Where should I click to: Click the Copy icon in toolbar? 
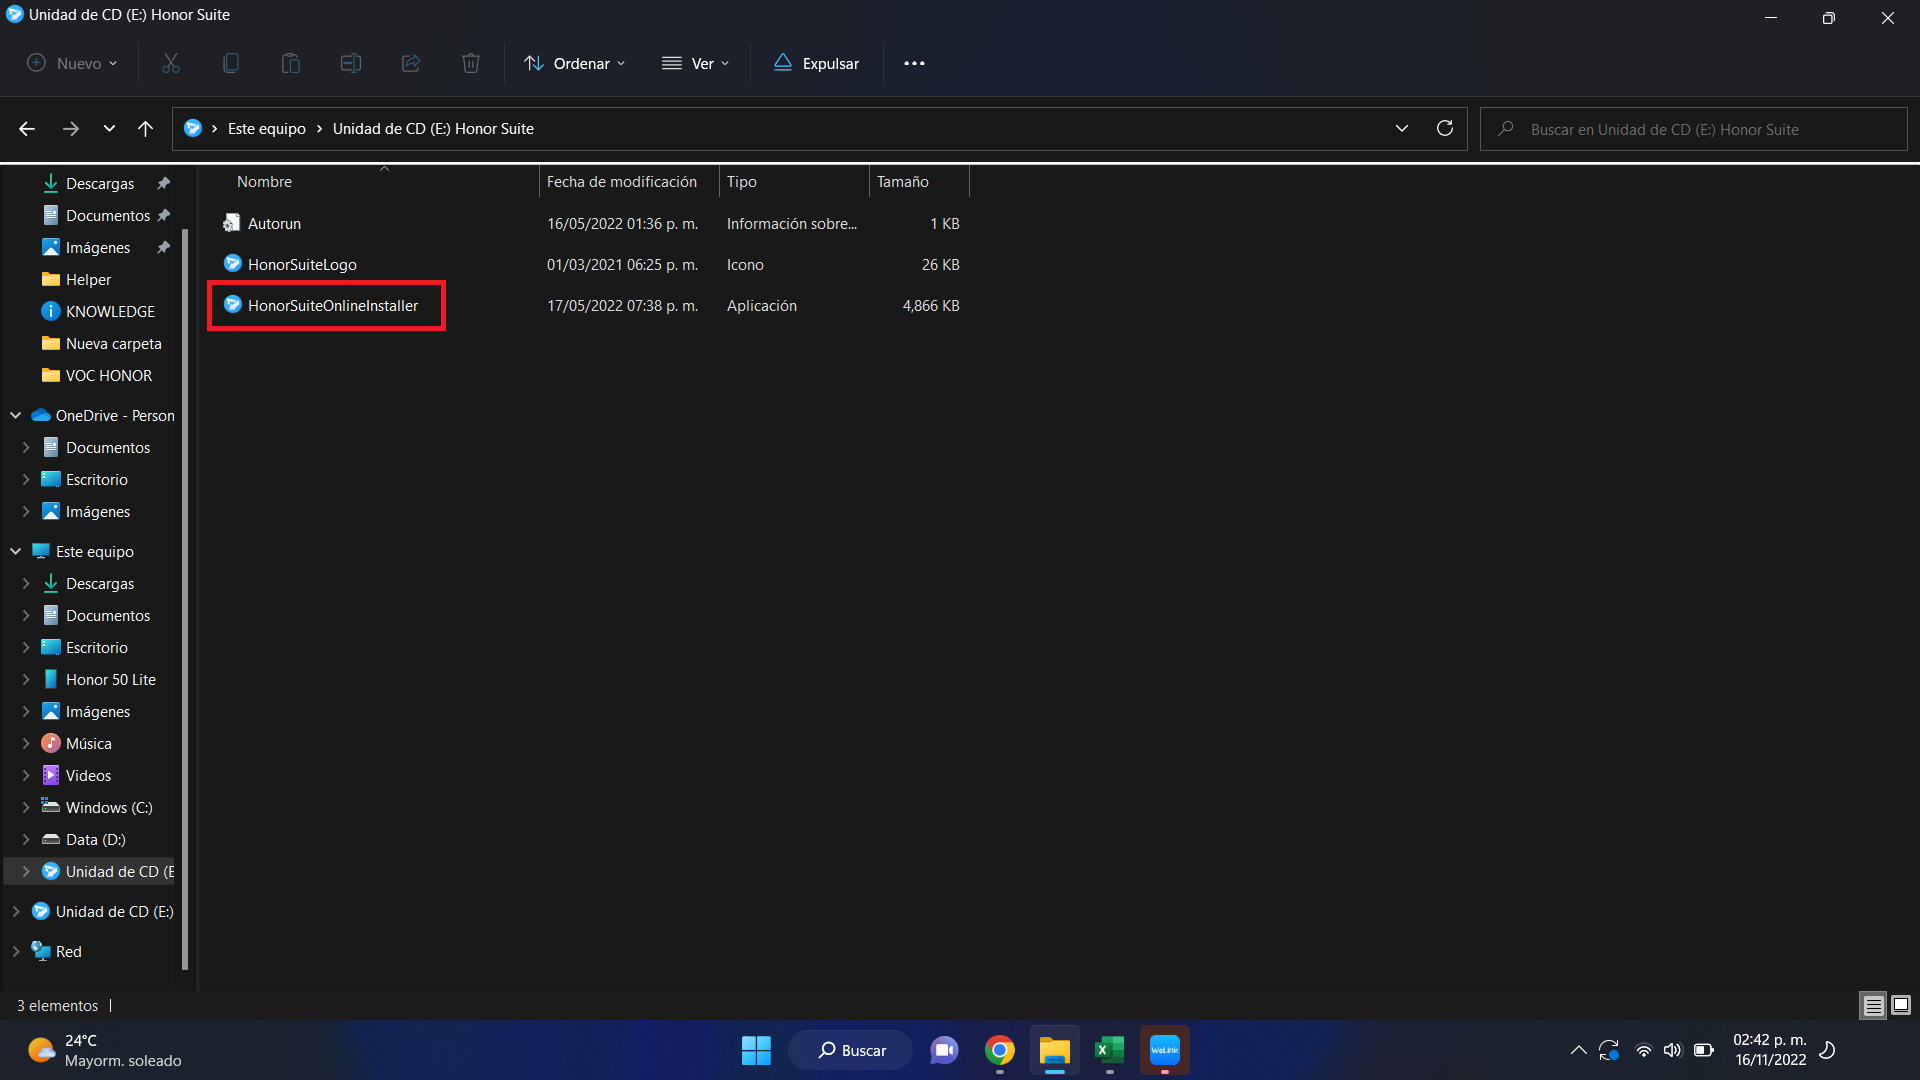tap(231, 63)
